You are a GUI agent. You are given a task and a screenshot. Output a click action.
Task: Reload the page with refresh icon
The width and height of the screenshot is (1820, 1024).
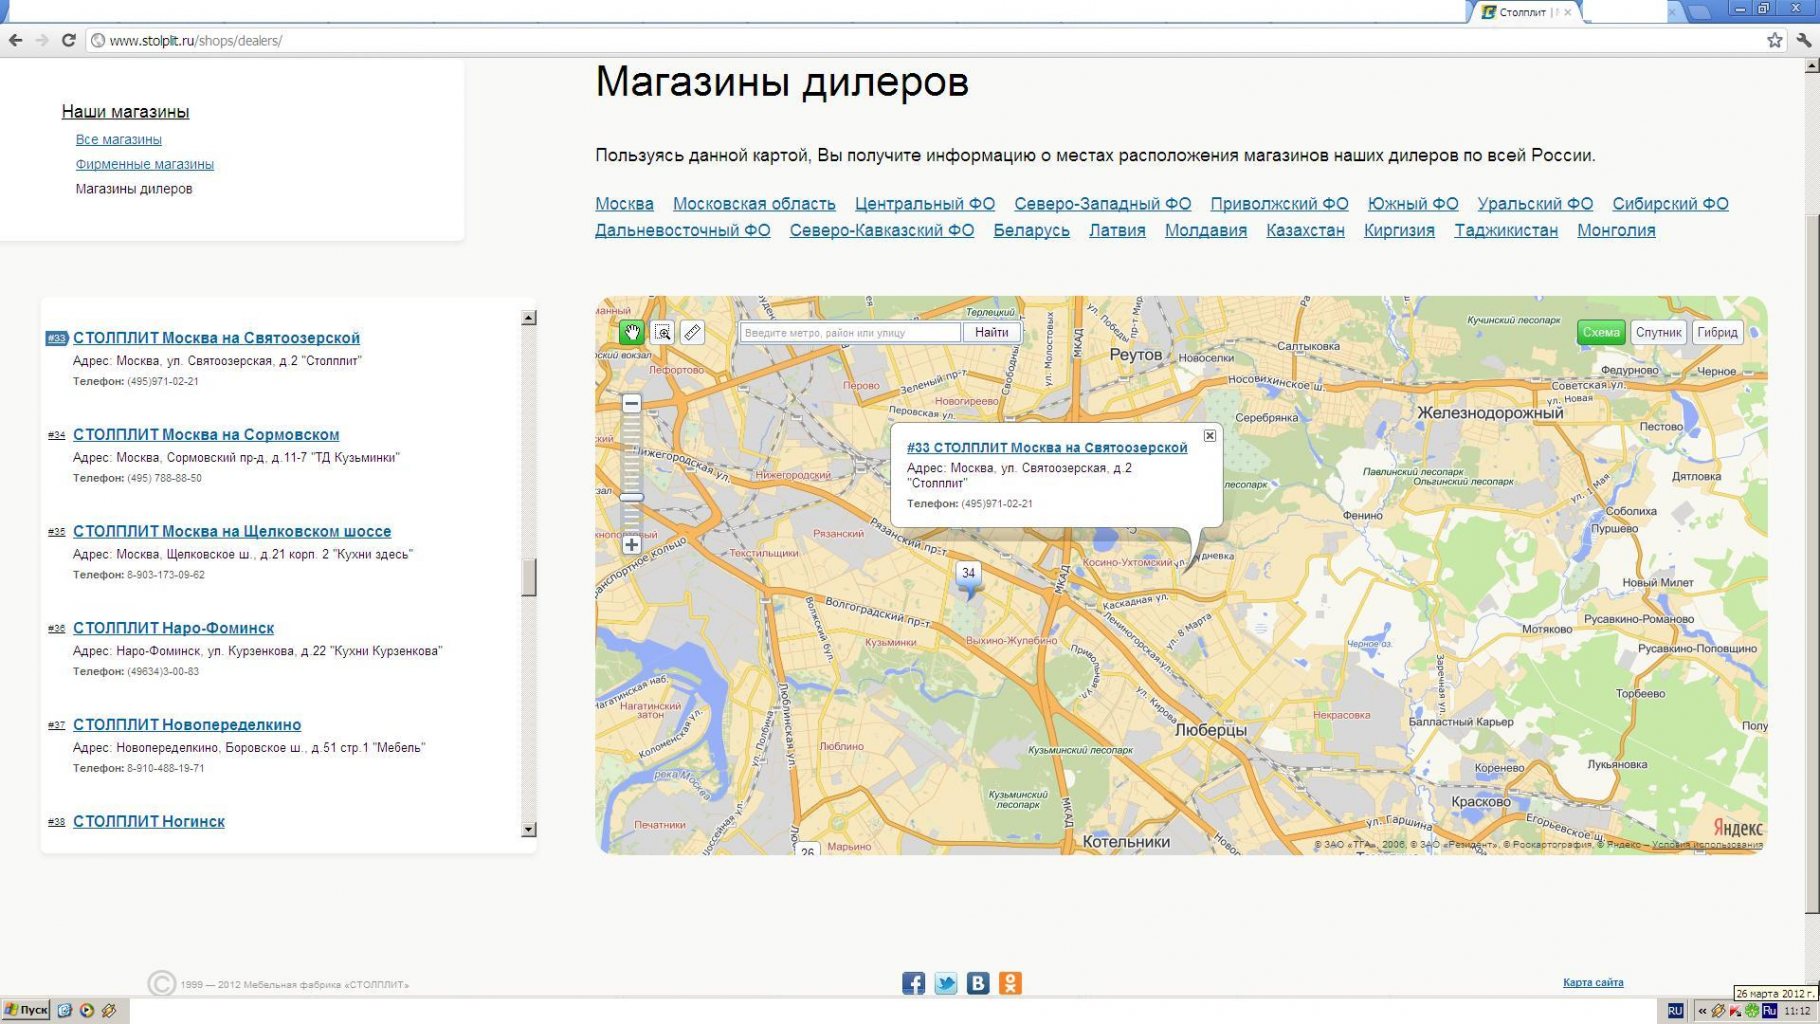coord(68,40)
